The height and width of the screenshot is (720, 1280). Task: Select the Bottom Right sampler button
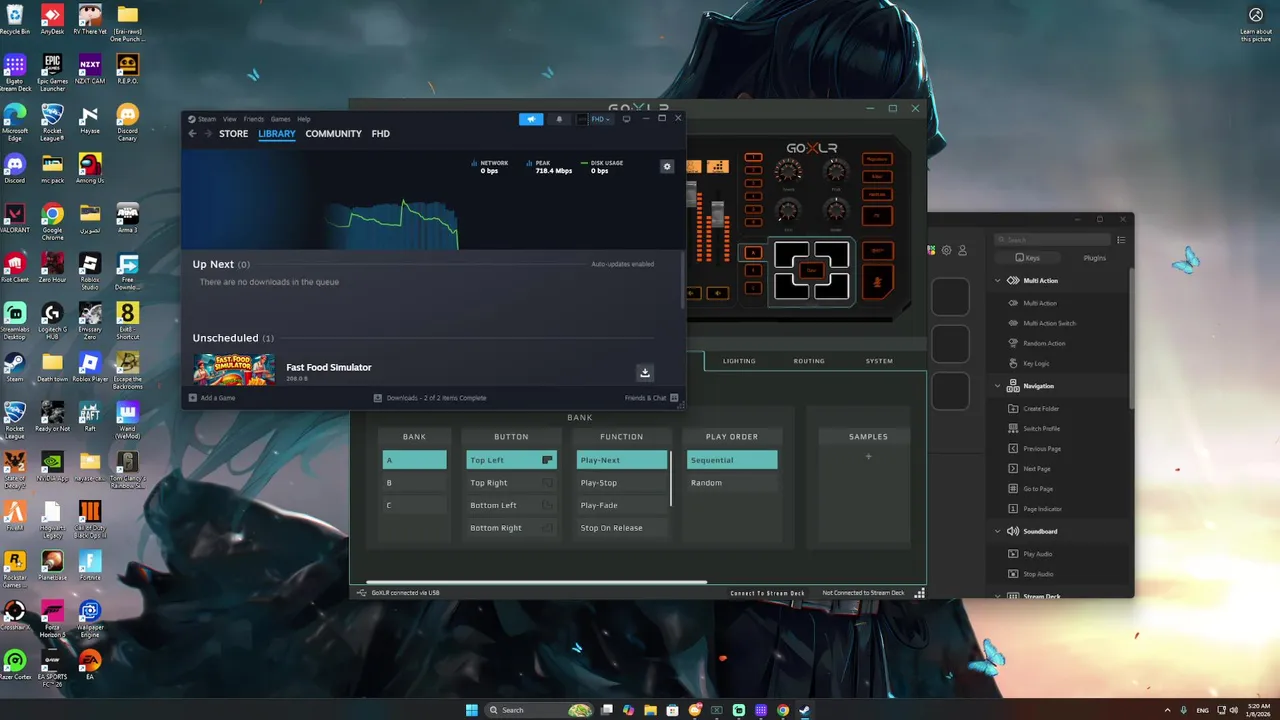tap(511, 527)
